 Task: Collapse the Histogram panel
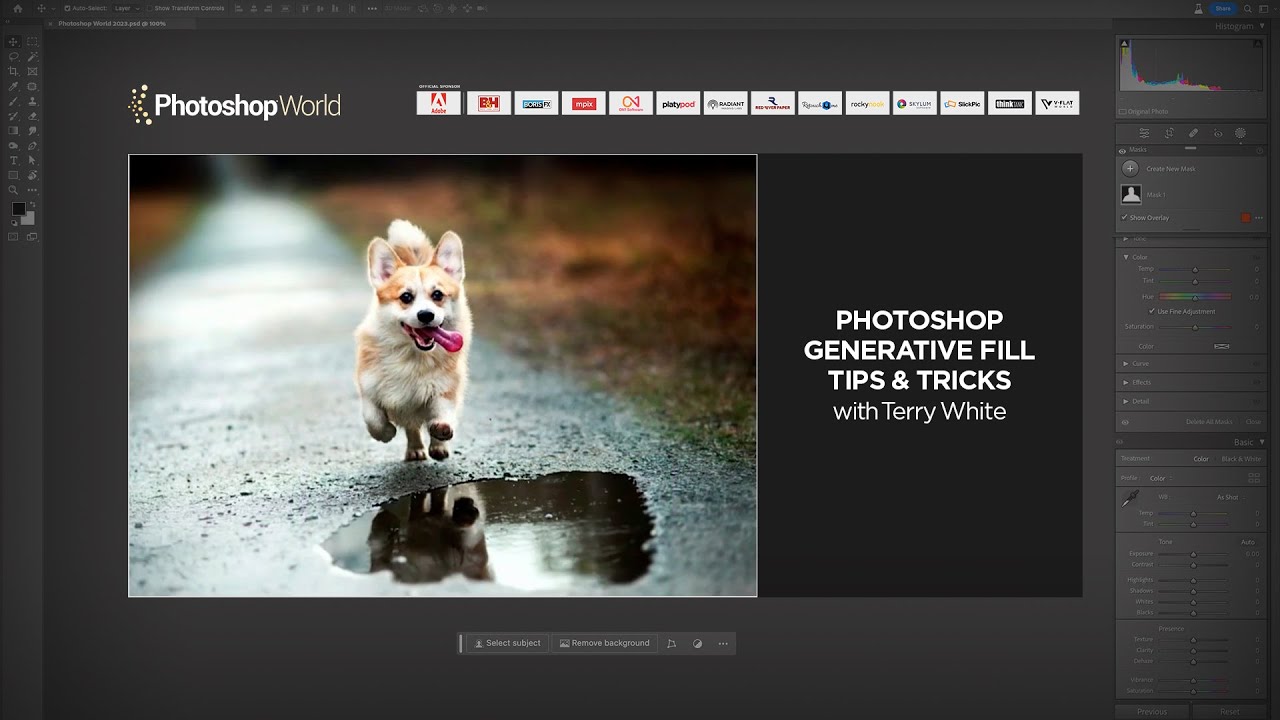click(x=1262, y=26)
